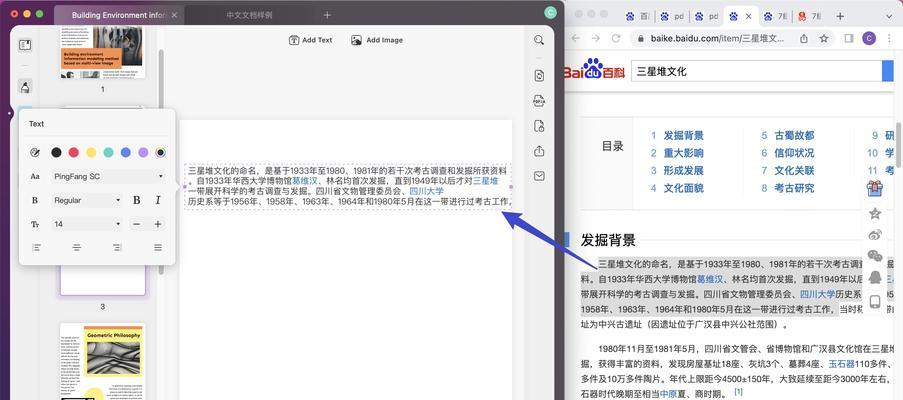Reload the Baidu Baike page
The image size is (903, 400).
click(x=616, y=39)
